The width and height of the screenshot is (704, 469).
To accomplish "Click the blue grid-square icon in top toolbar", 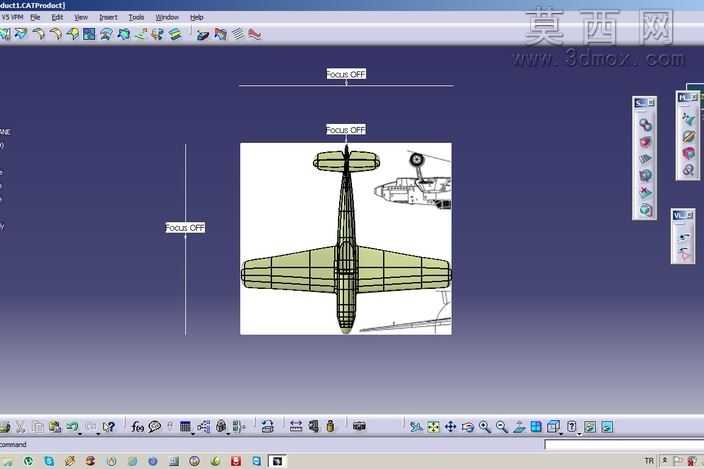I will coord(89,34).
